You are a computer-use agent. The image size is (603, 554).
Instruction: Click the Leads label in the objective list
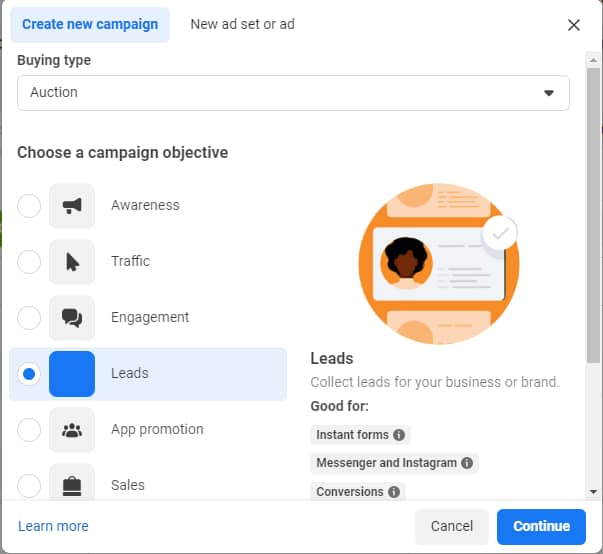130,373
